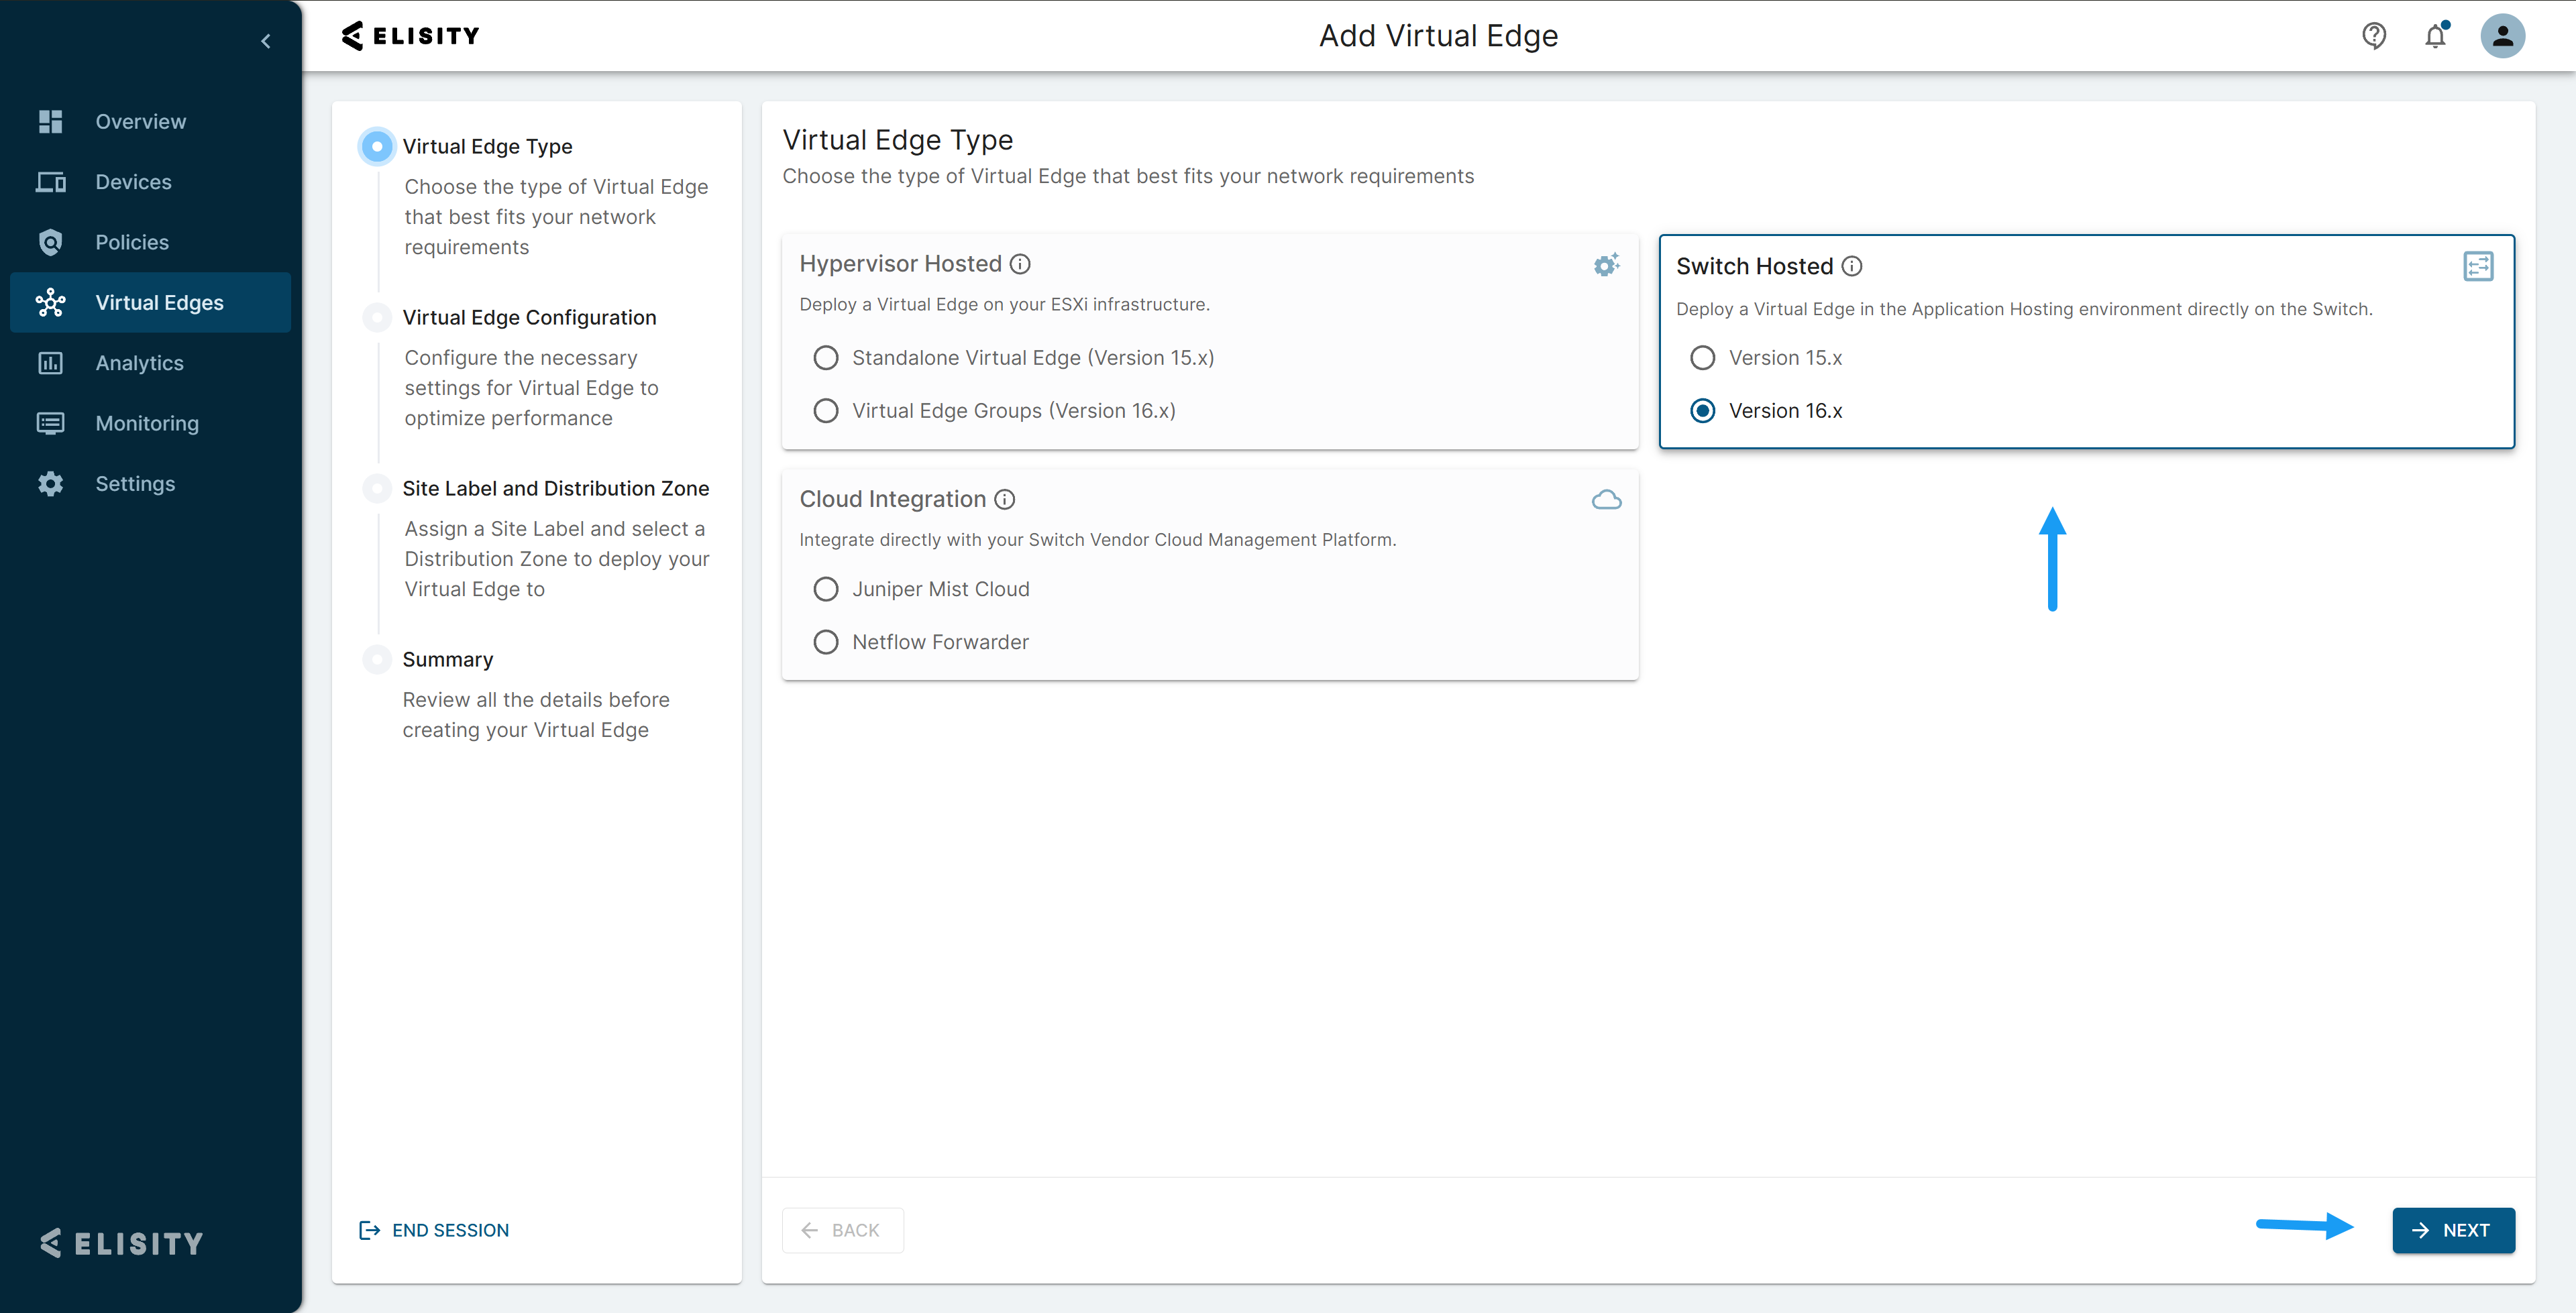The width and height of the screenshot is (2576, 1313).
Task: Click the Hypervisor Hosted gear icon
Action: click(x=1606, y=265)
